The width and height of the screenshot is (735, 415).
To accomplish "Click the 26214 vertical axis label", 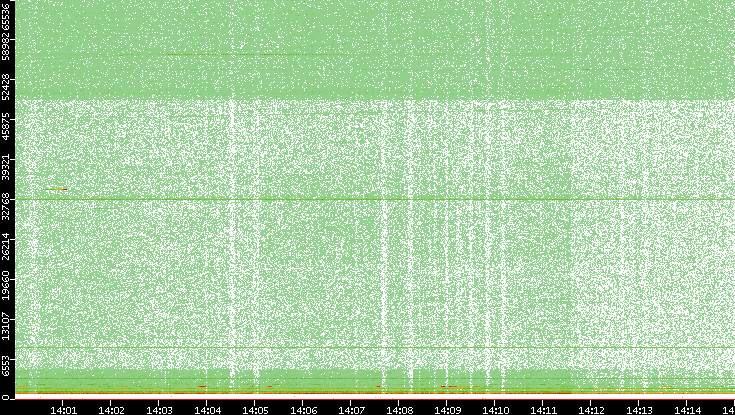I will pyautogui.click(x=6, y=244).
